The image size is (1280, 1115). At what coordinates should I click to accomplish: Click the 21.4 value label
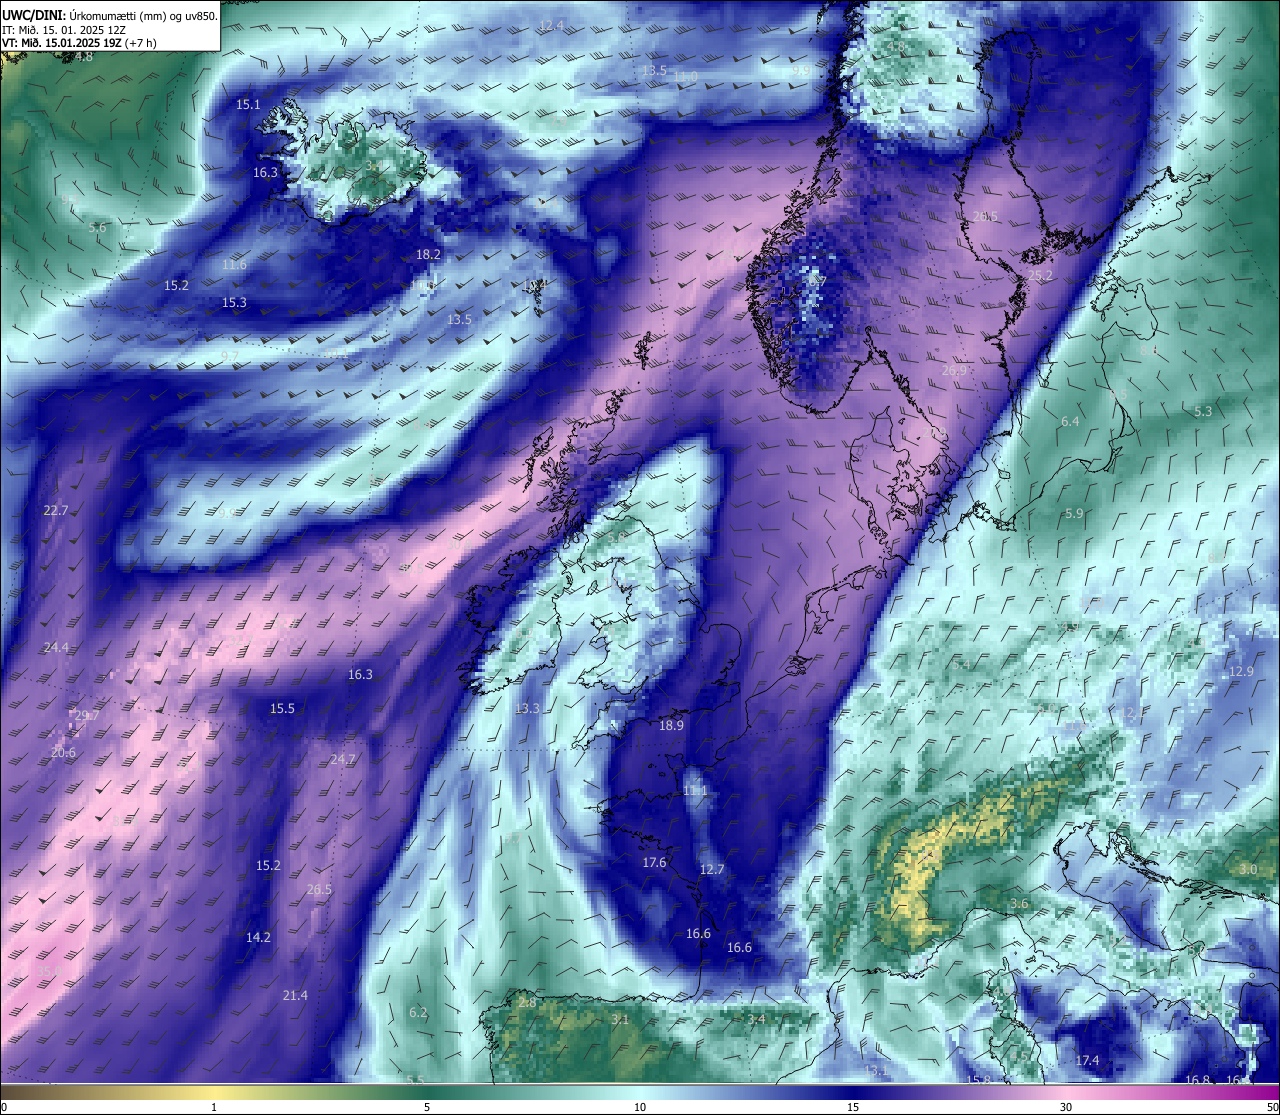pyautogui.click(x=295, y=996)
